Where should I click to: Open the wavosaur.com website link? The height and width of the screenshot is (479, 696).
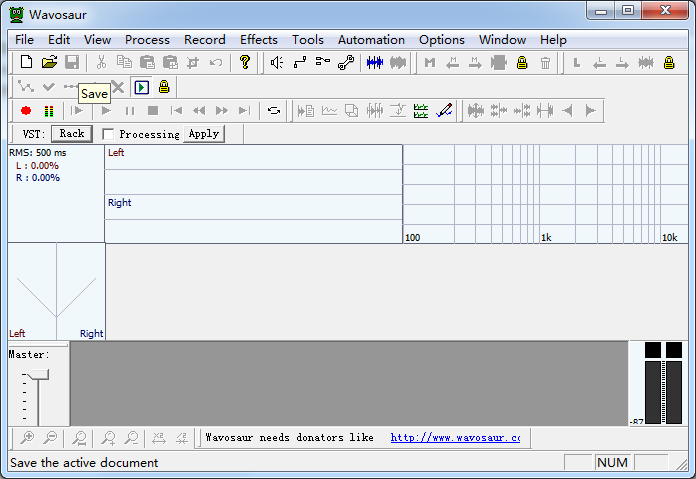pyautogui.click(x=455, y=438)
